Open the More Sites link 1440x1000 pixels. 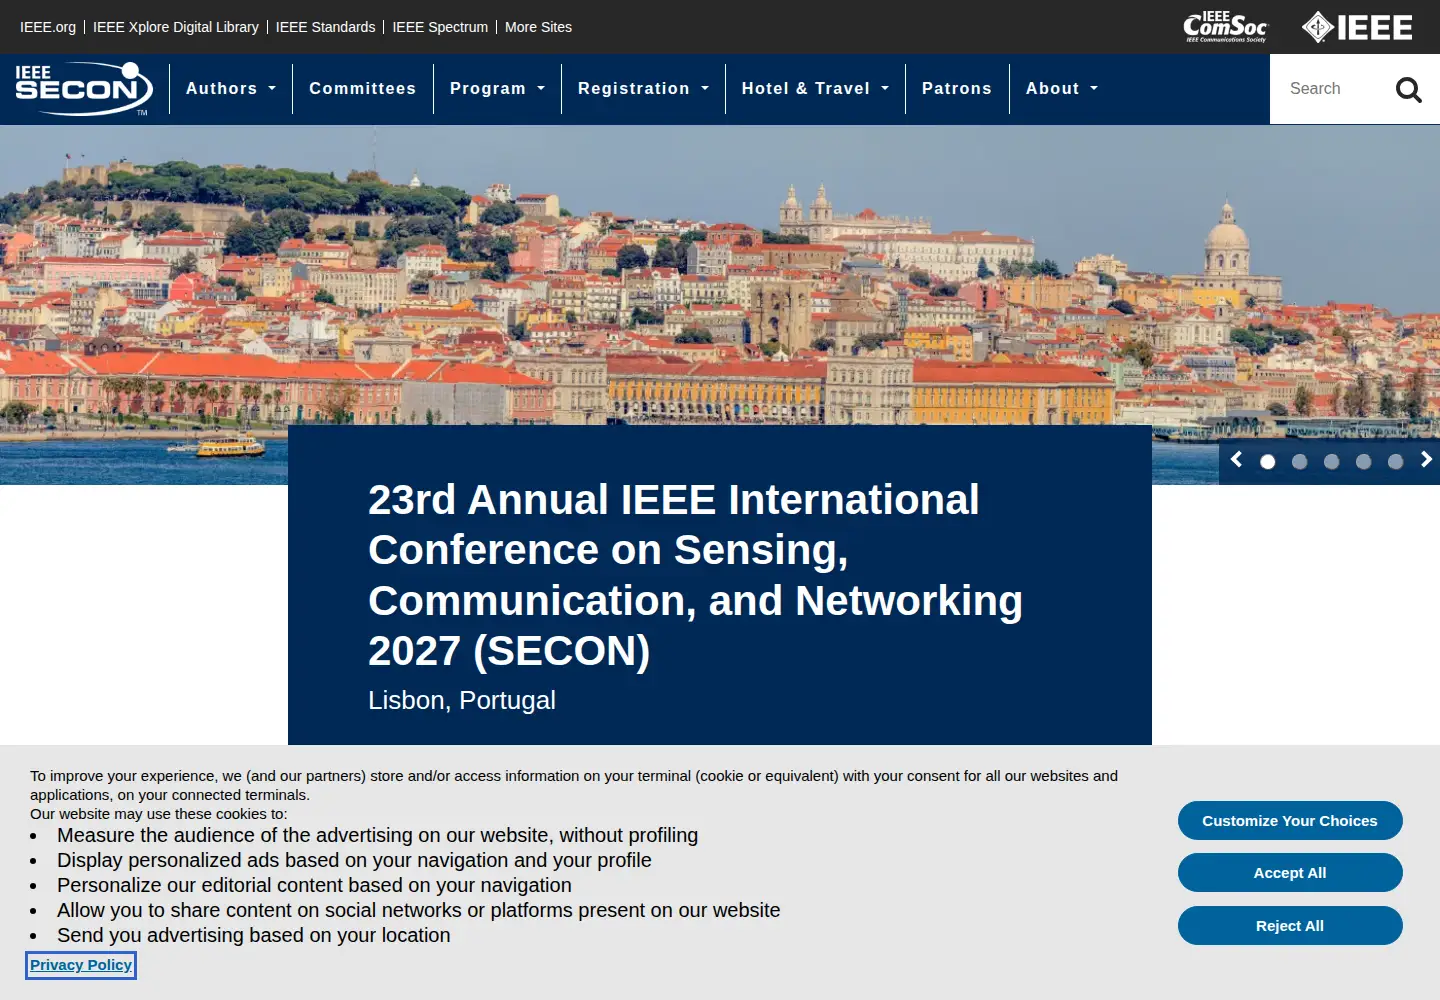538,27
